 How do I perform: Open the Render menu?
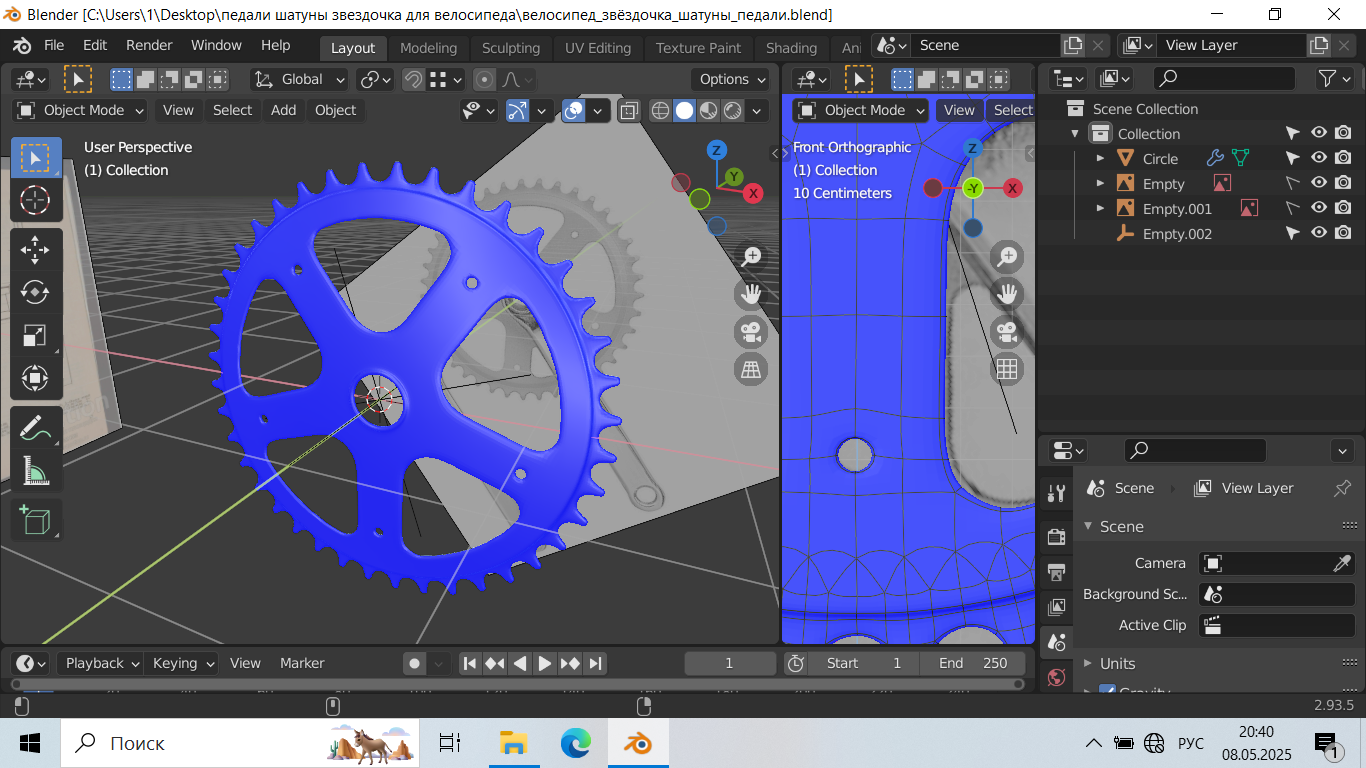pyautogui.click(x=149, y=46)
